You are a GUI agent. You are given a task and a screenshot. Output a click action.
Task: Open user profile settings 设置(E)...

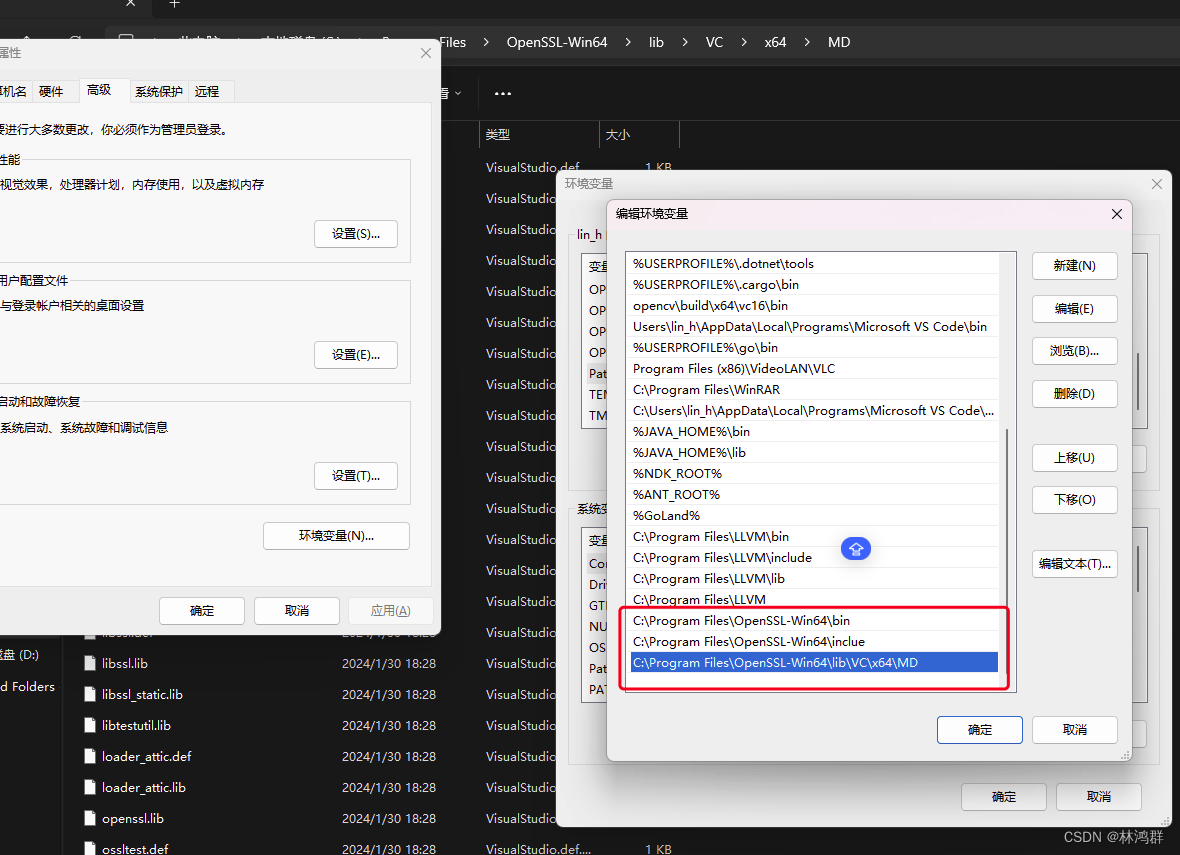[356, 354]
